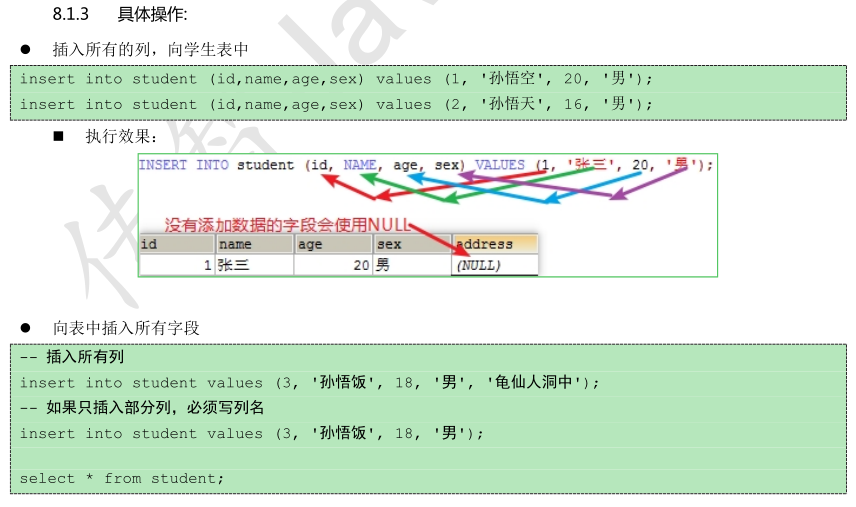Click the sub-bullet text "执行效果:"
Image resolution: width=856 pixels, height=507 pixels.
[x=121, y=136]
